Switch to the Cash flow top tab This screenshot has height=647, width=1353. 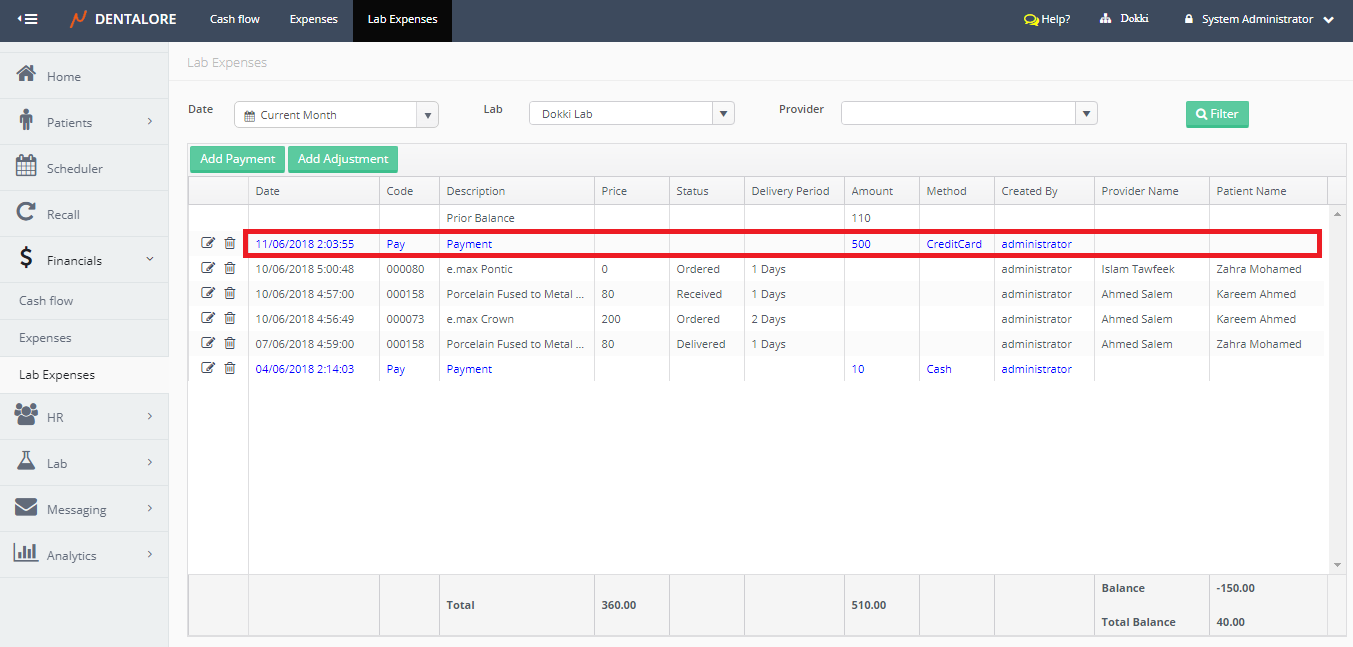click(235, 19)
